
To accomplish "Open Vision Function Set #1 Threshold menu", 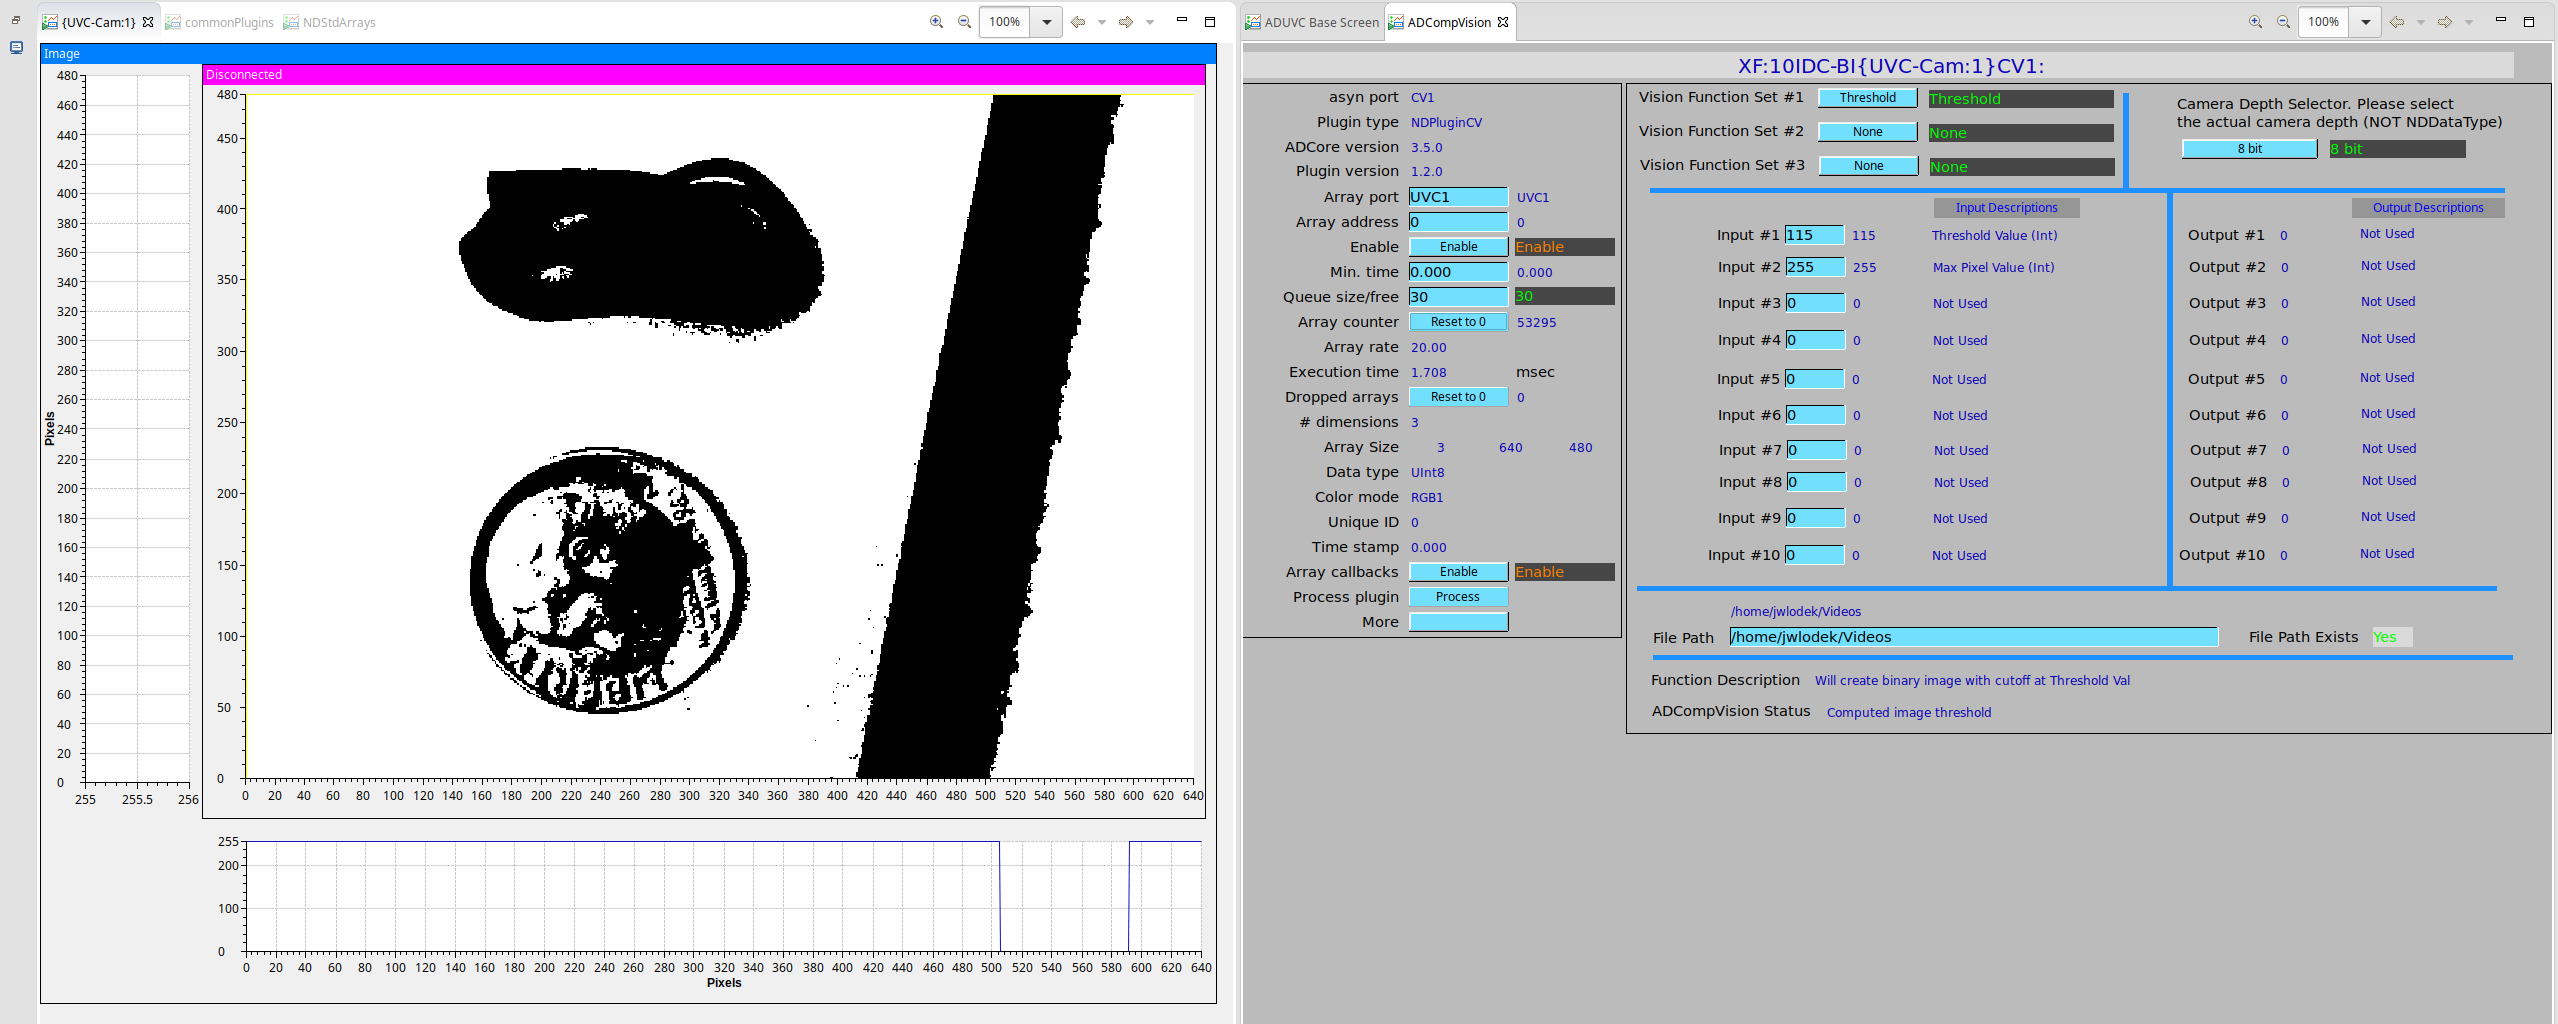I will point(1867,98).
